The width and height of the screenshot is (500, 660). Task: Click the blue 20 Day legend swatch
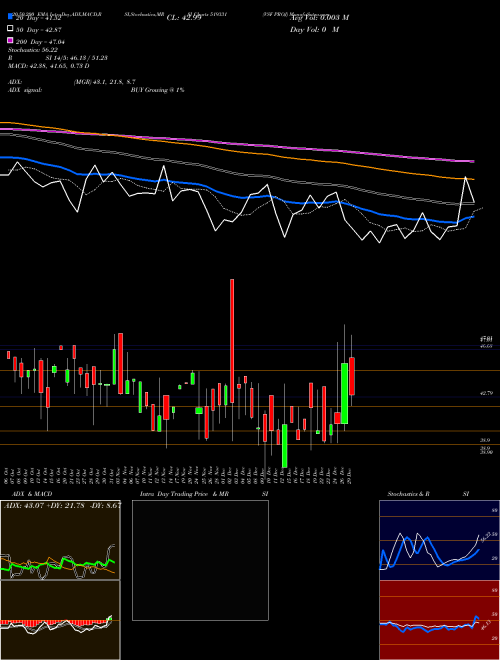point(11,16)
